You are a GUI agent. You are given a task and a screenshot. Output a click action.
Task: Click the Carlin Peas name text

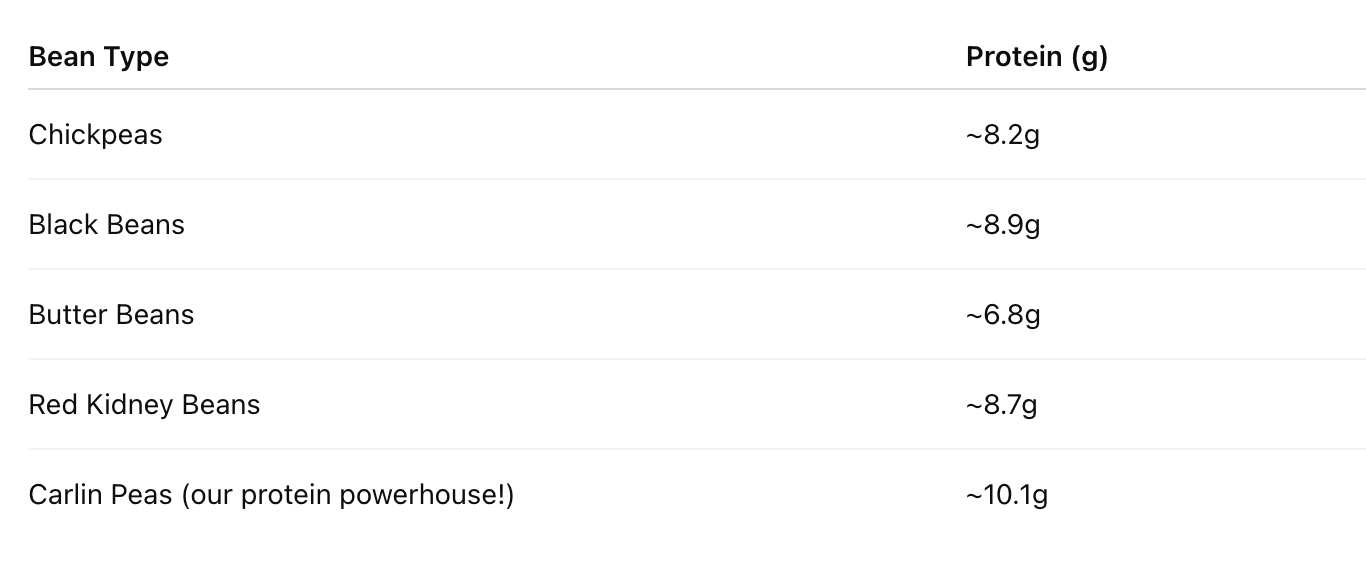(100, 495)
